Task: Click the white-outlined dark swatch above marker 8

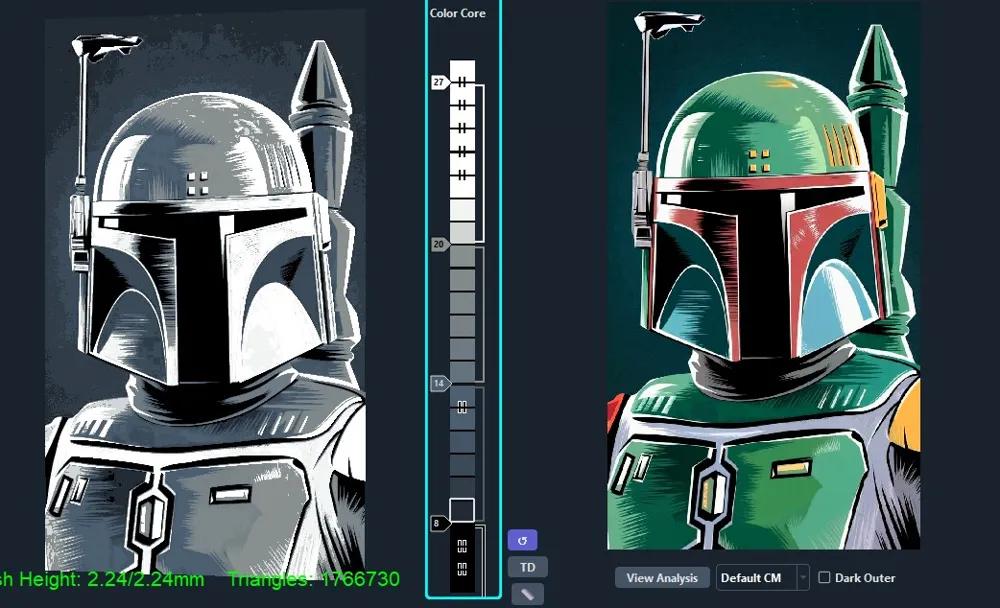Action: (x=462, y=510)
